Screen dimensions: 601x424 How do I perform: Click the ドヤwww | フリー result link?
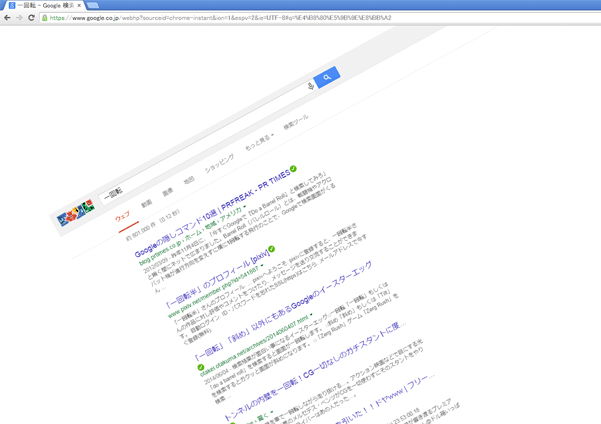383,399
